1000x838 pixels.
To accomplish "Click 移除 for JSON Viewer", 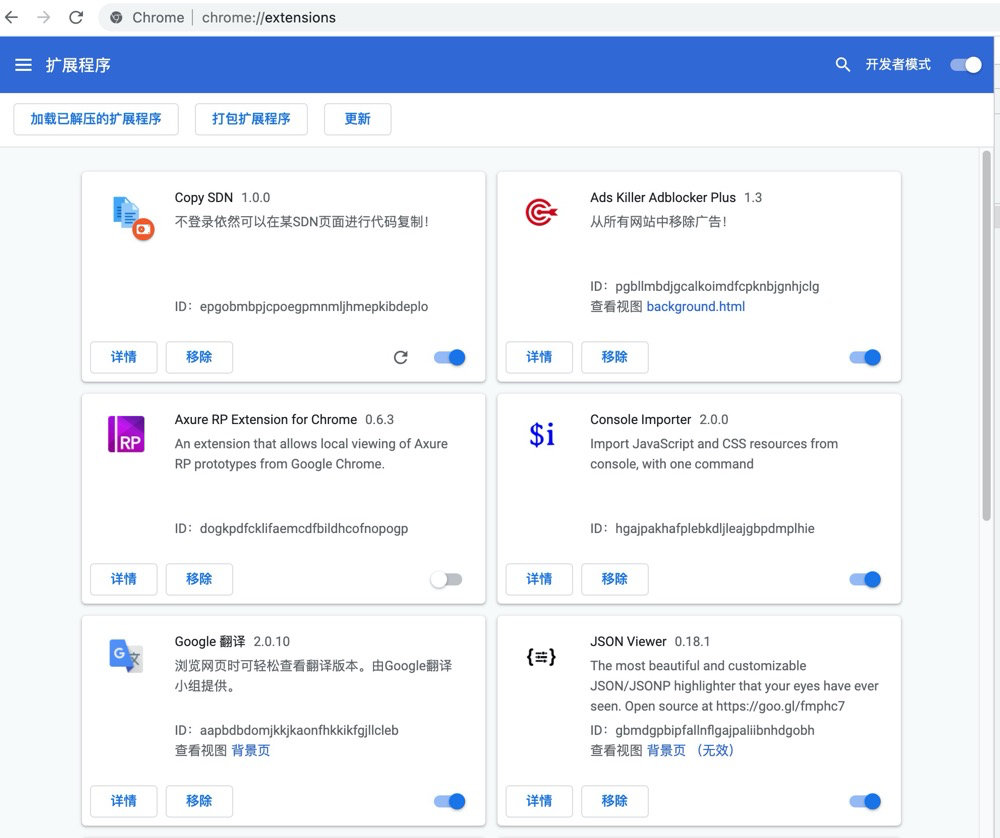I will [615, 801].
